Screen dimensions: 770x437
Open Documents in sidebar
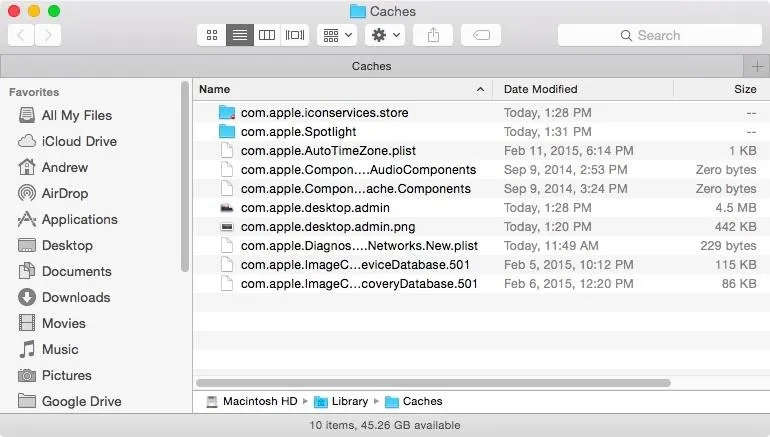coord(65,272)
